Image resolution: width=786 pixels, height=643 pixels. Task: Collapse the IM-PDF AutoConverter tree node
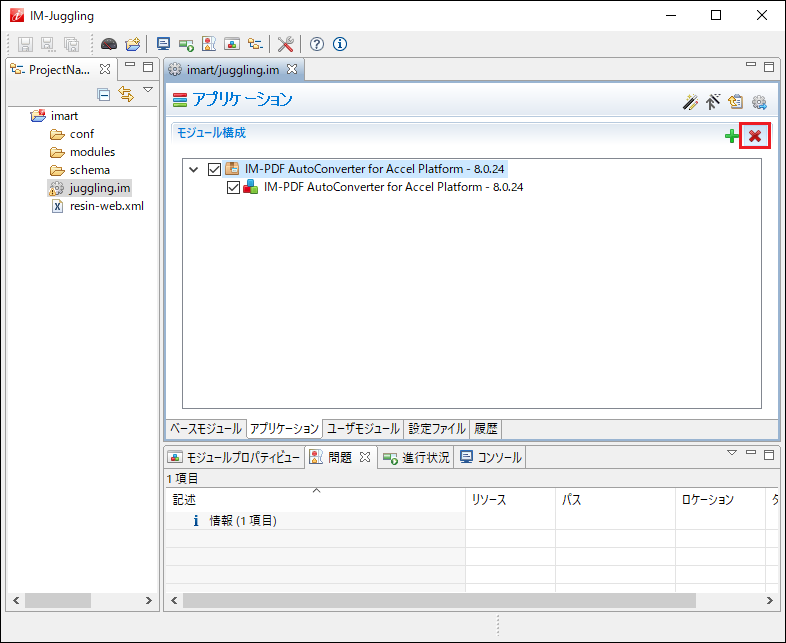click(x=194, y=169)
